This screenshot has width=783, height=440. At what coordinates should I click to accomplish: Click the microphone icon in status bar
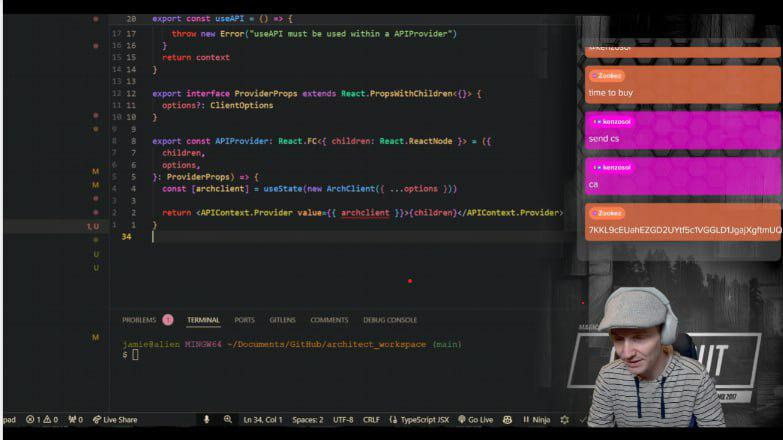pyautogui.click(x=206, y=420)
